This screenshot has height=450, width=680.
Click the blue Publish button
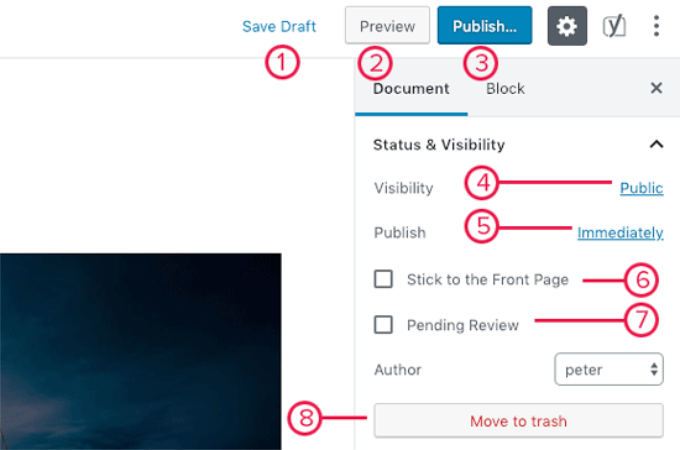(x=484, y=26)
